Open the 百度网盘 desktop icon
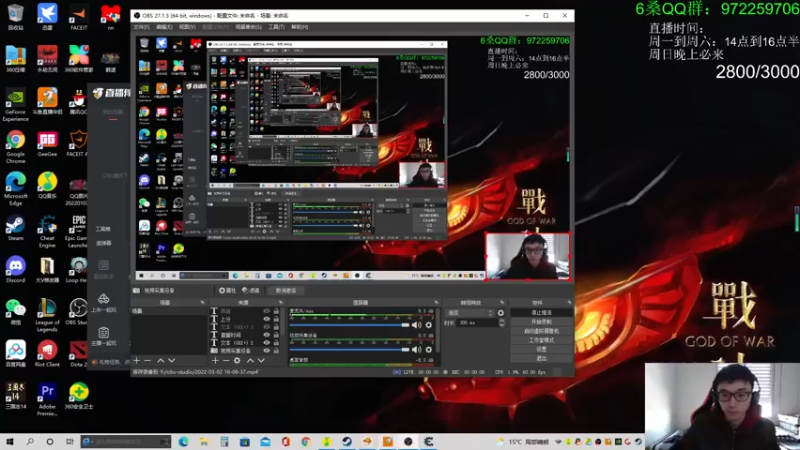The width and height of the screenshot is (800, 450). [15, 354]
